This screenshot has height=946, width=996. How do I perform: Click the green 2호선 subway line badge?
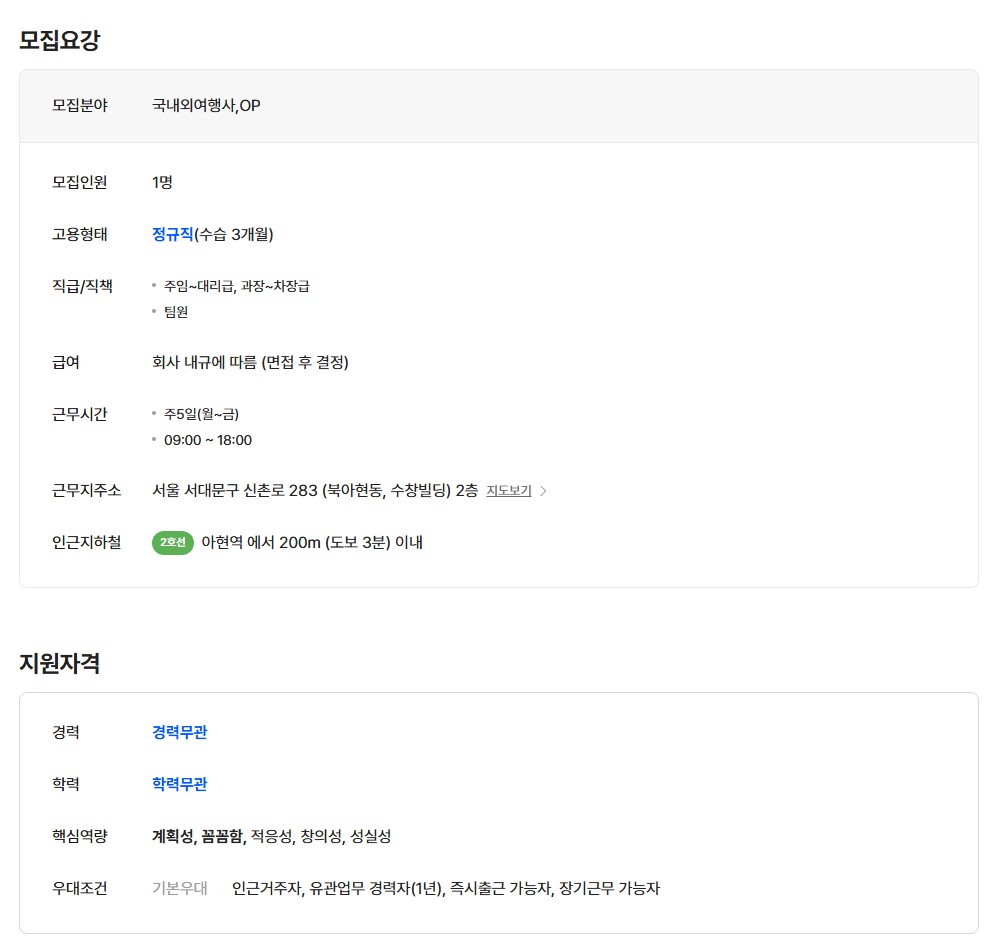pyautogui.click(x=172, y=543)
